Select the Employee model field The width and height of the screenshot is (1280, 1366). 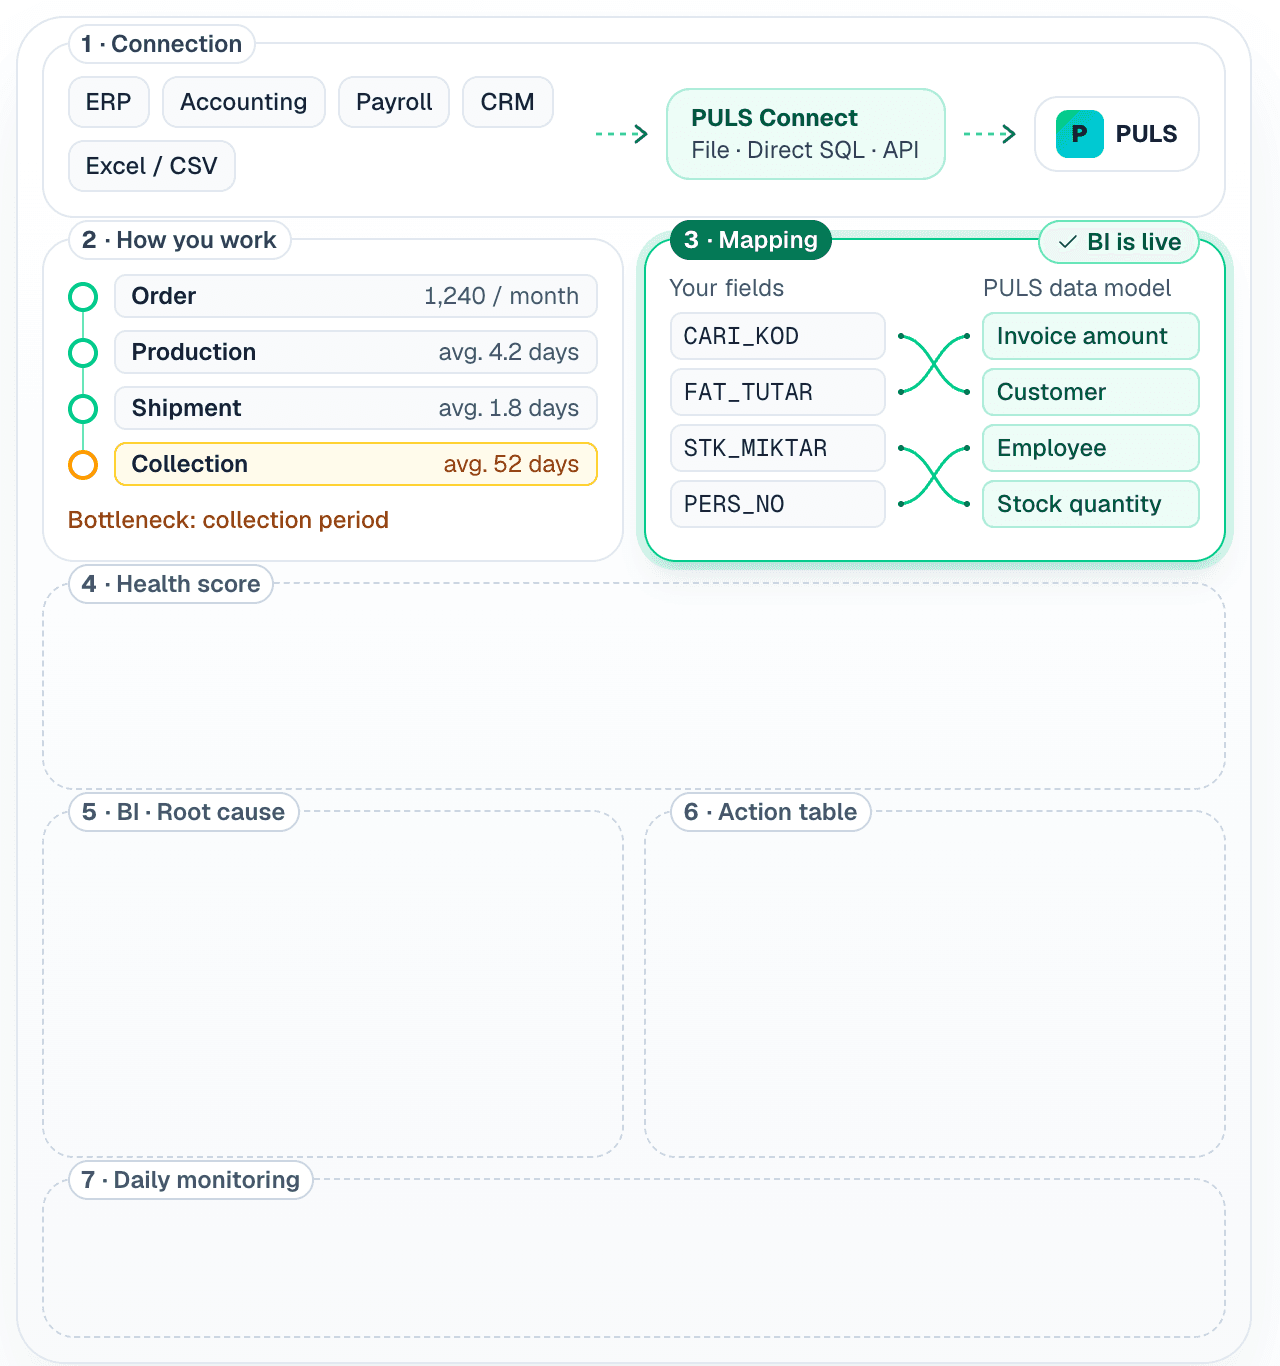(1091, 448)
